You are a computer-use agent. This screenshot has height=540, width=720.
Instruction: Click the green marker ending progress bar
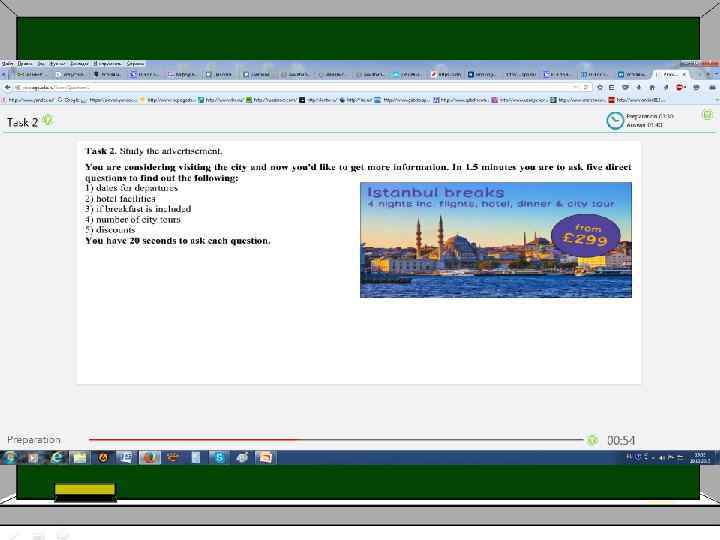coord(592,439)
